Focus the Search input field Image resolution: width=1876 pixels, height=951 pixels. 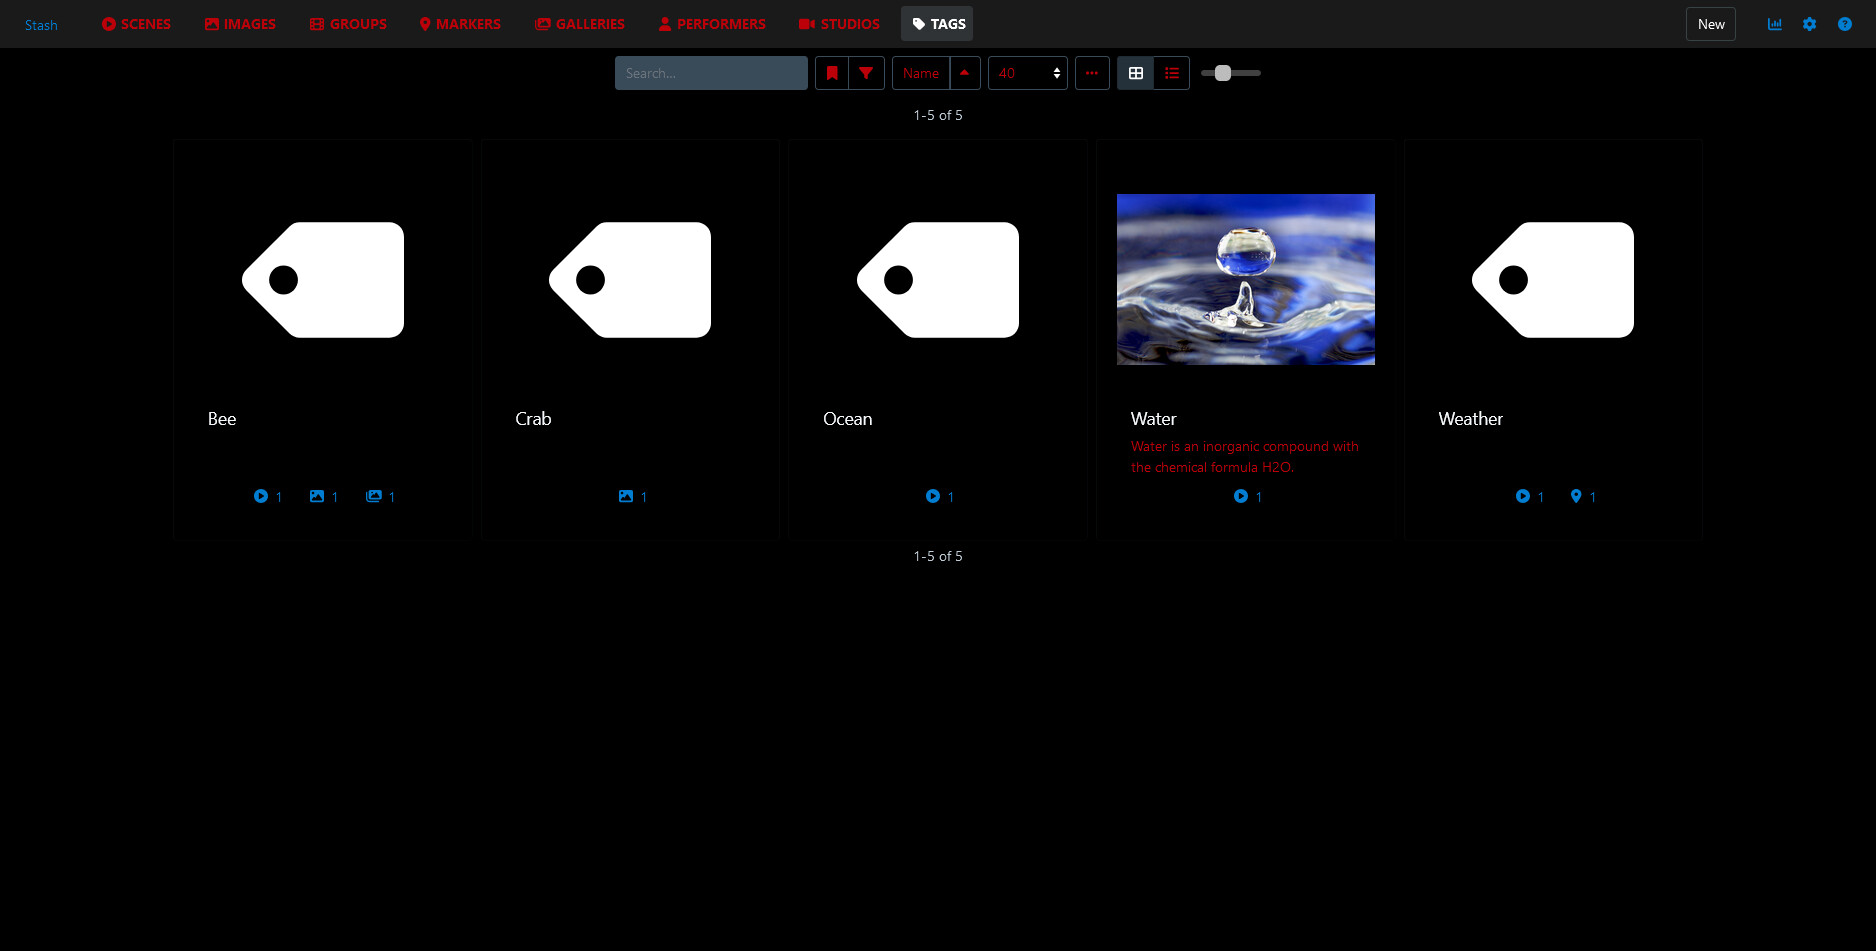click(x=711, y=73)
